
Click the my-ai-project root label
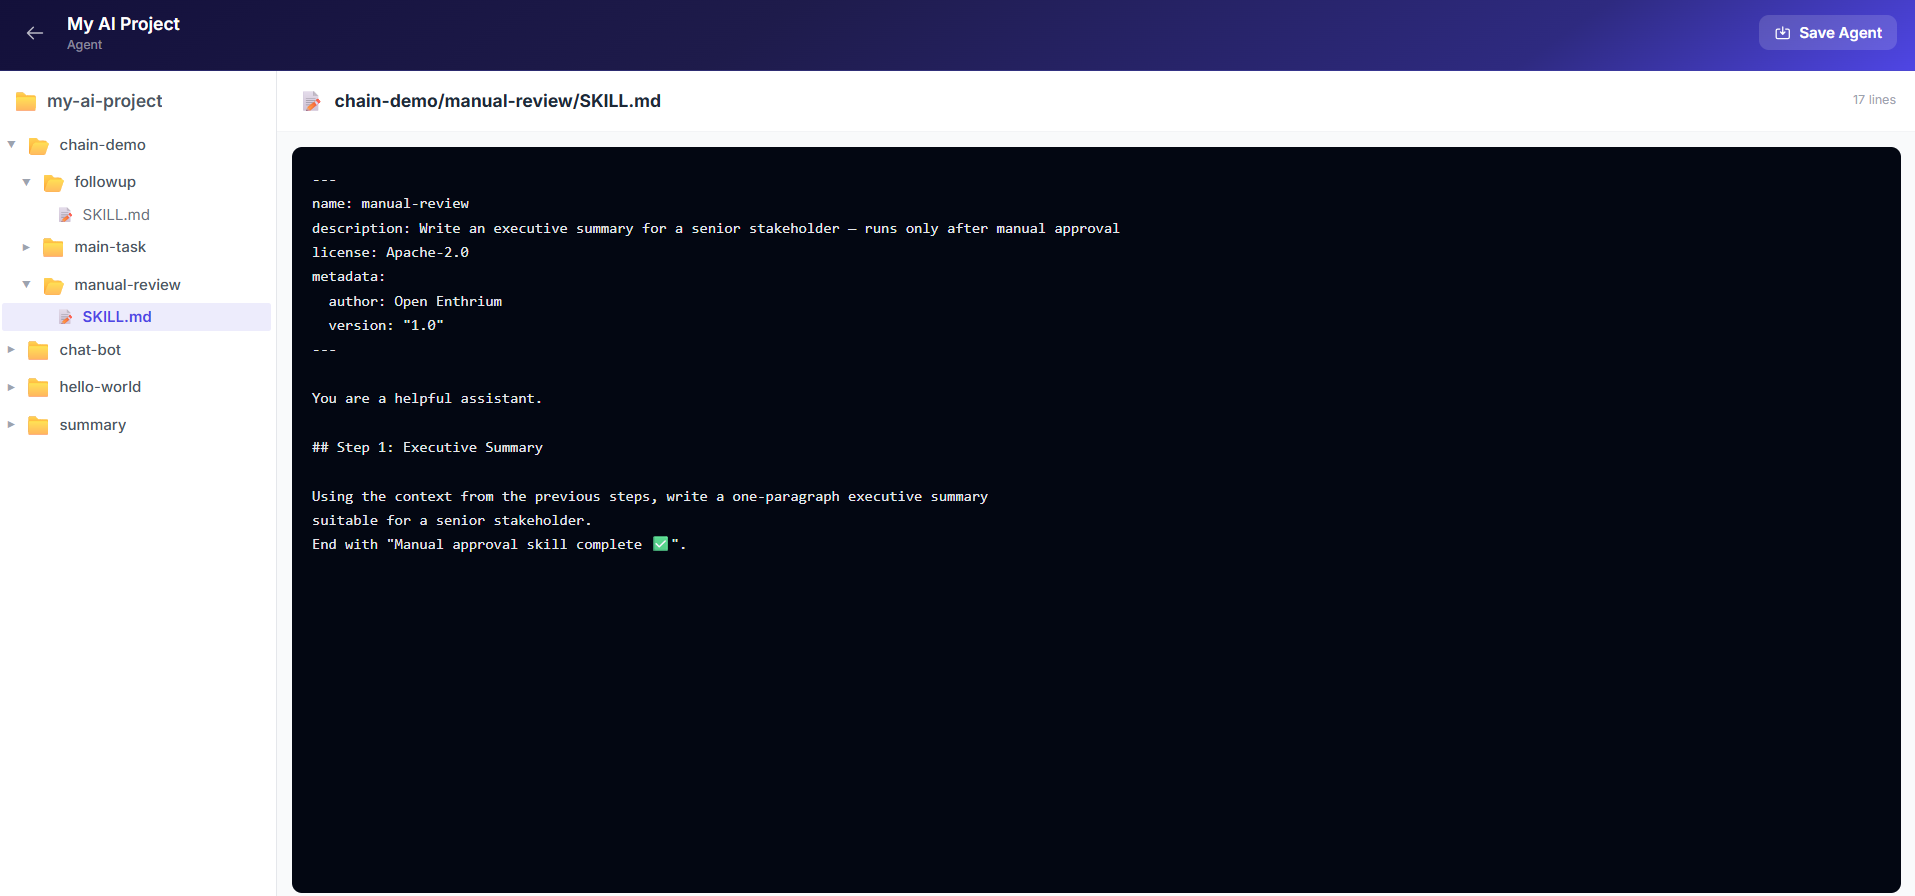tap(104, 101)
